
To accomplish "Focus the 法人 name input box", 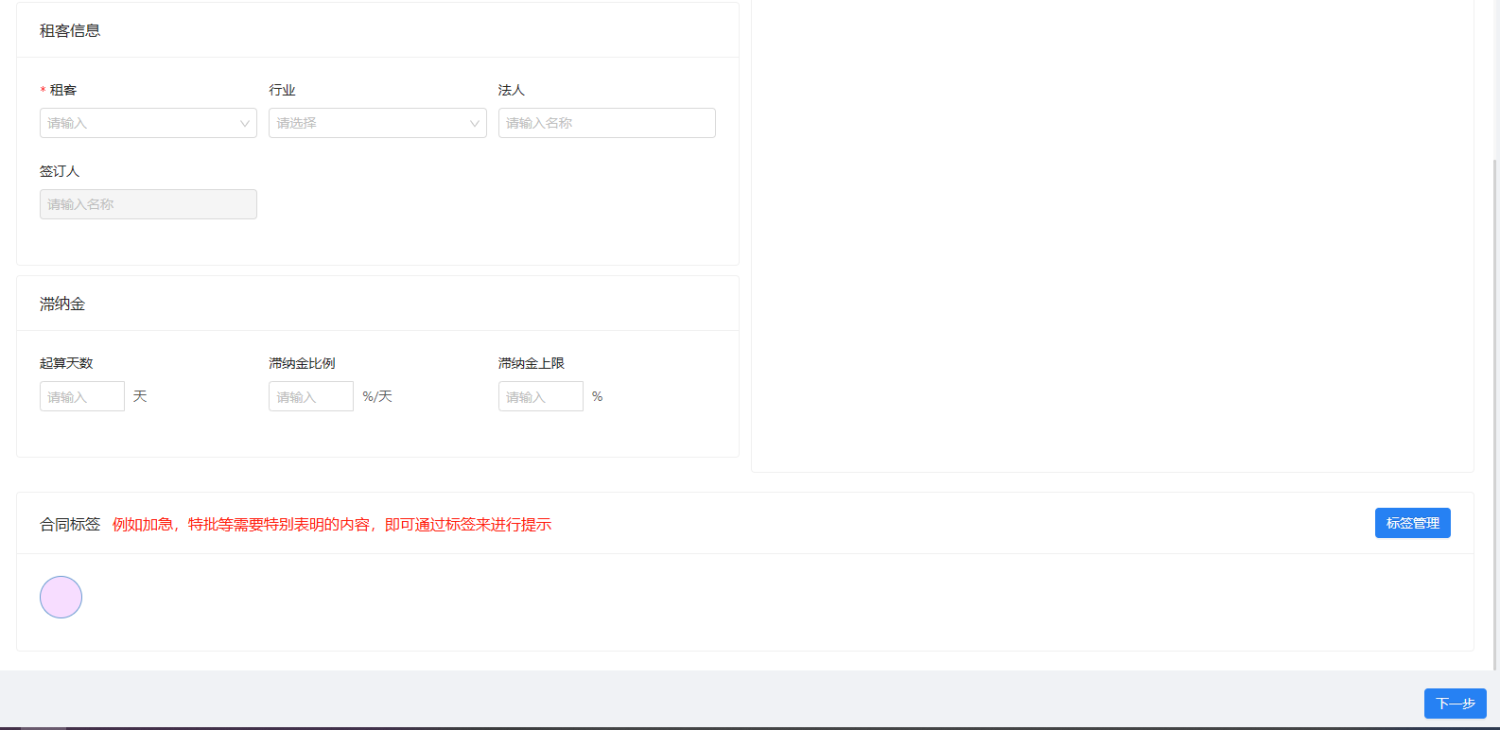I will coord(606,123).
